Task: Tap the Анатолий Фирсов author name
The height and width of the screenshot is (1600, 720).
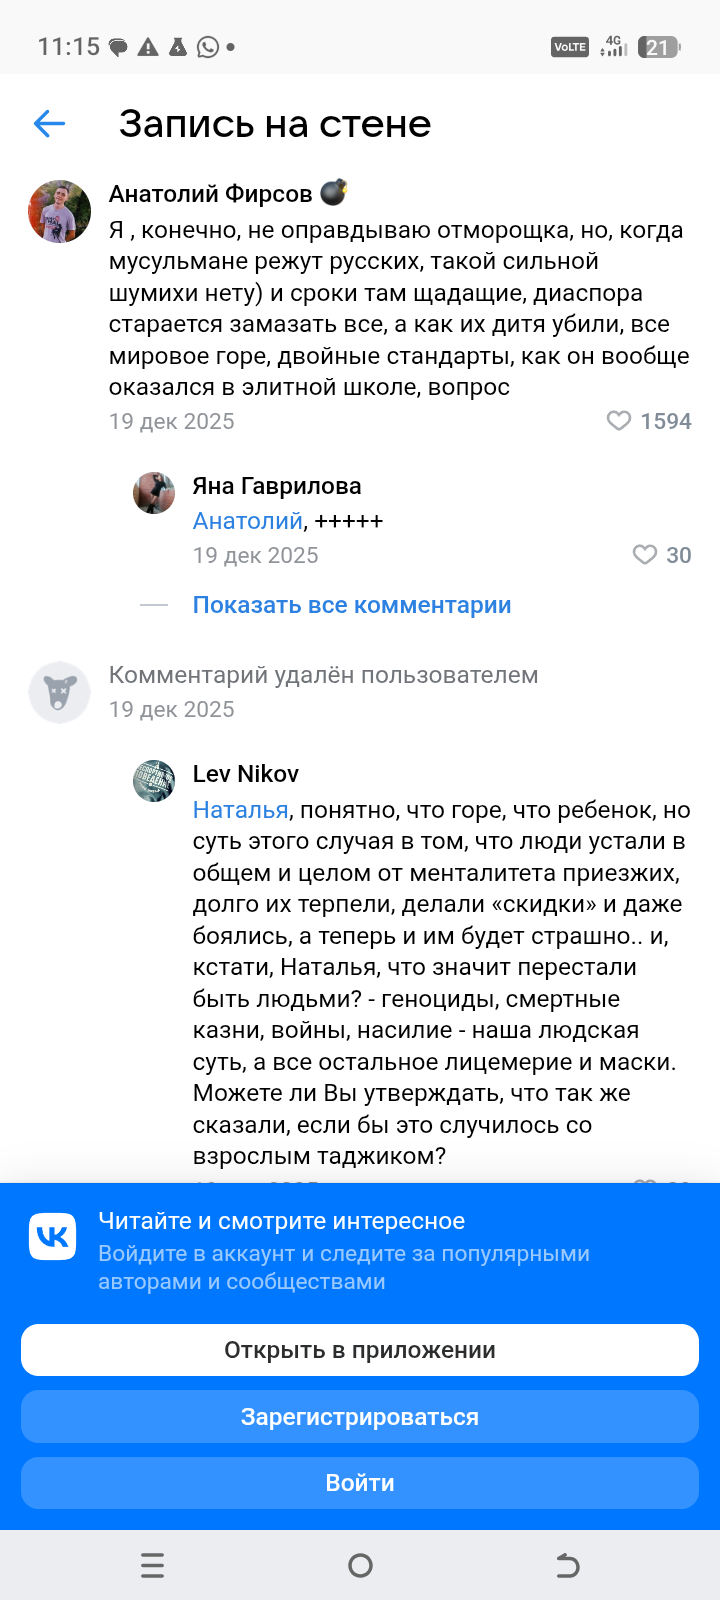Action: tap(210, 194)
